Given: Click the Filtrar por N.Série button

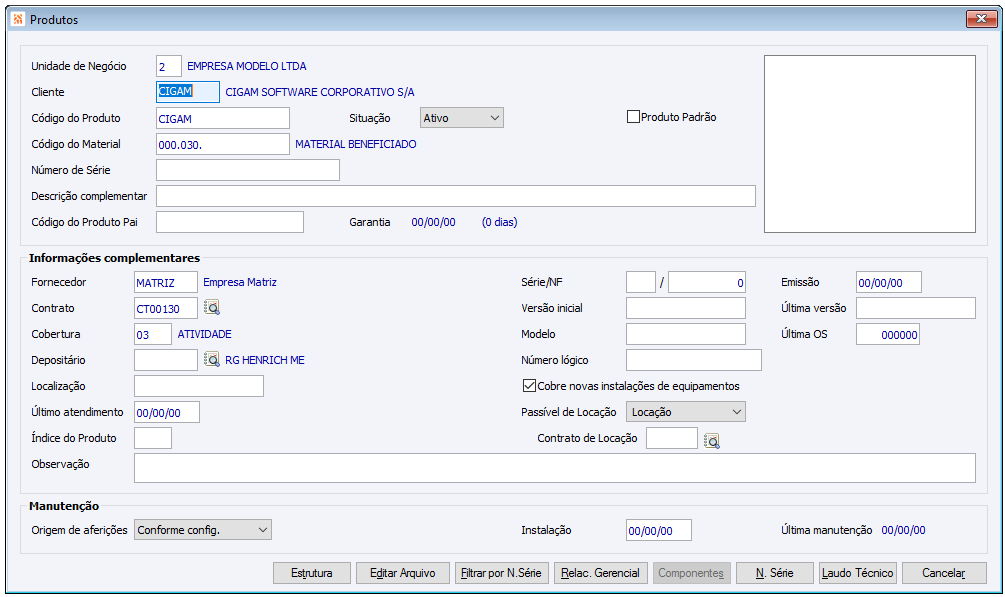Looking at the screenshot, I should coord(501,573).
